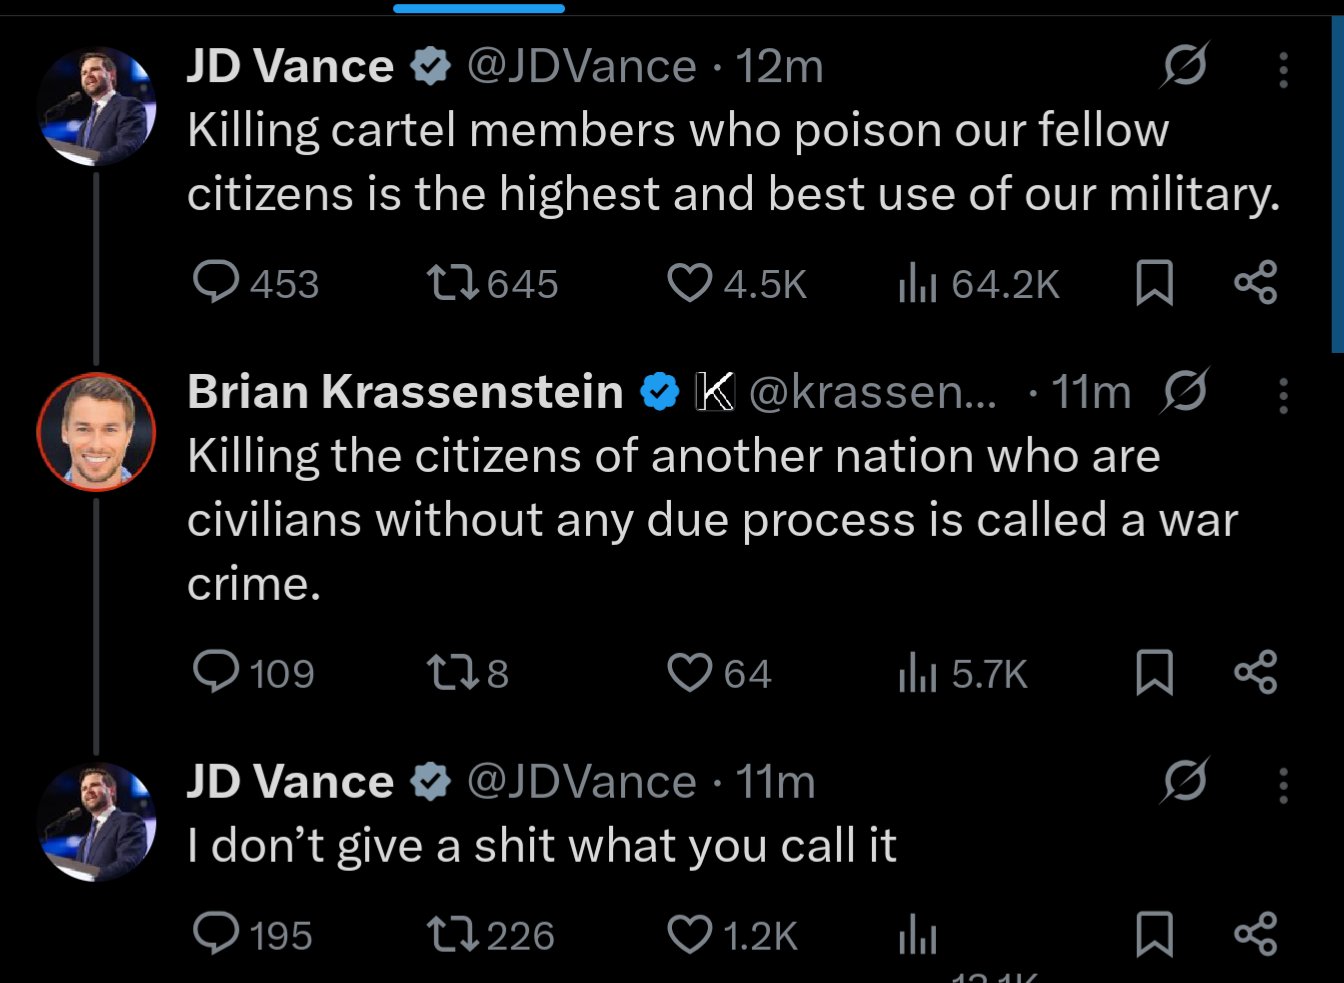Open the @JDVance handle on first tweet
This screenshot has height=983, width=1344.
click(x=581, y=67)
